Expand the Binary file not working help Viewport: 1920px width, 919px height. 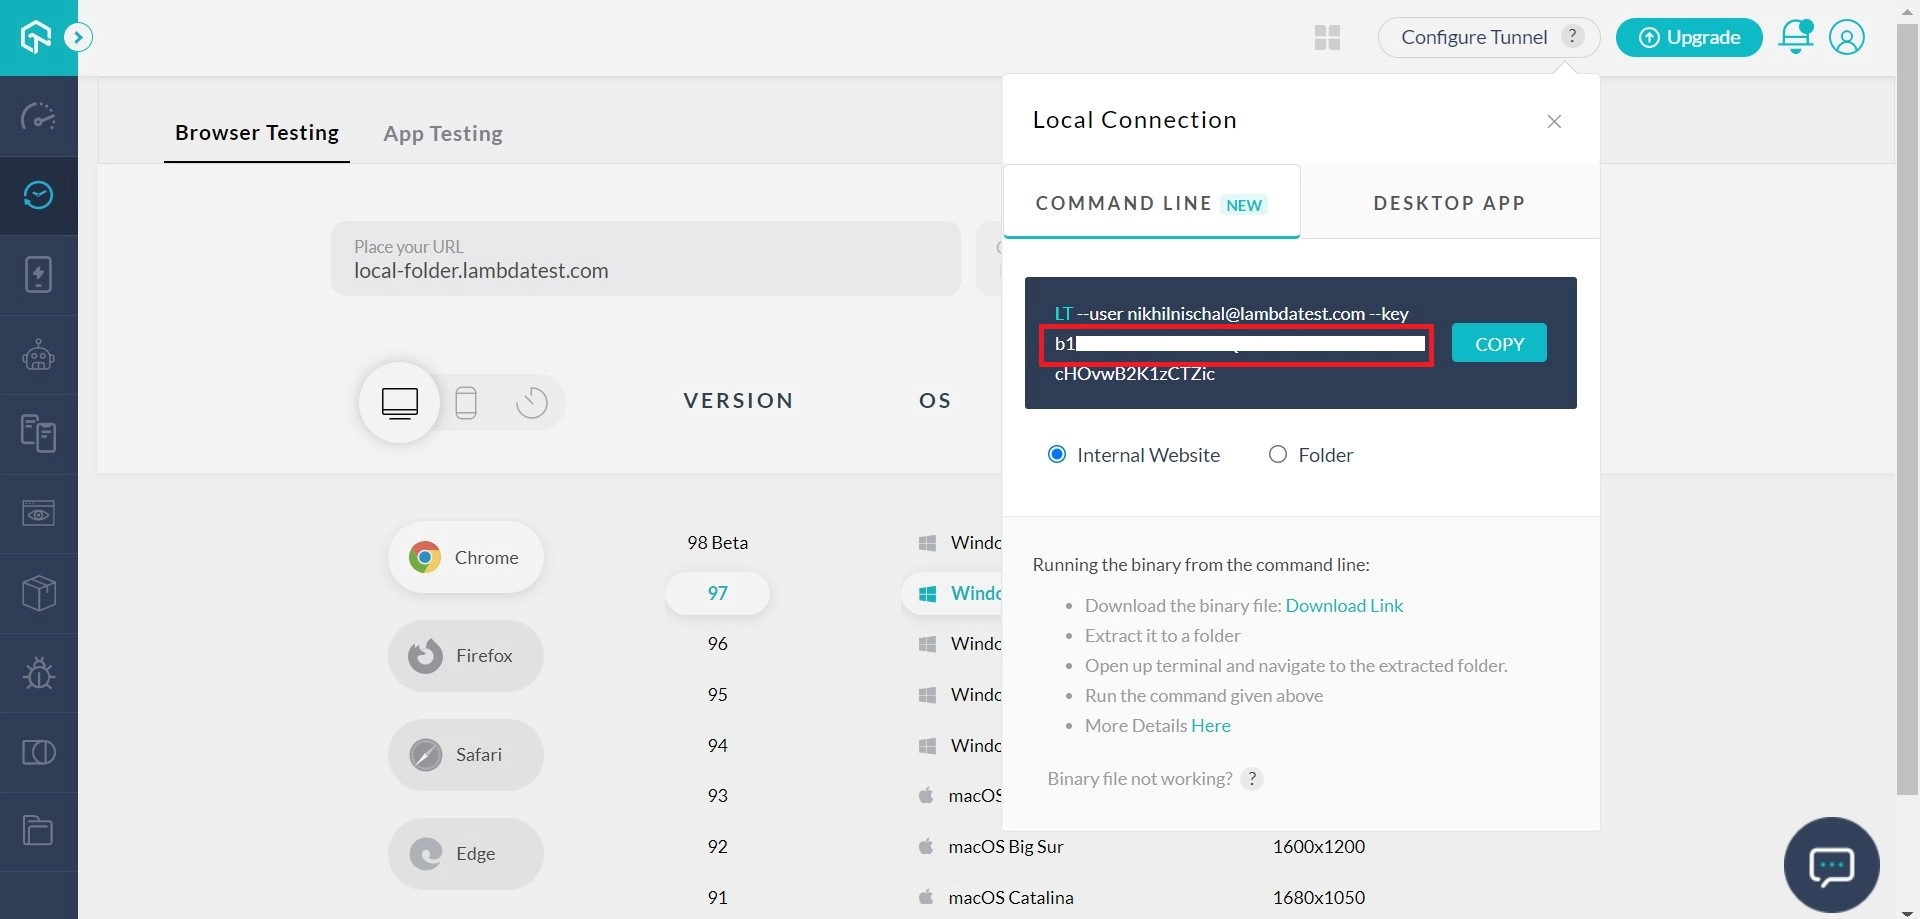1251,779
